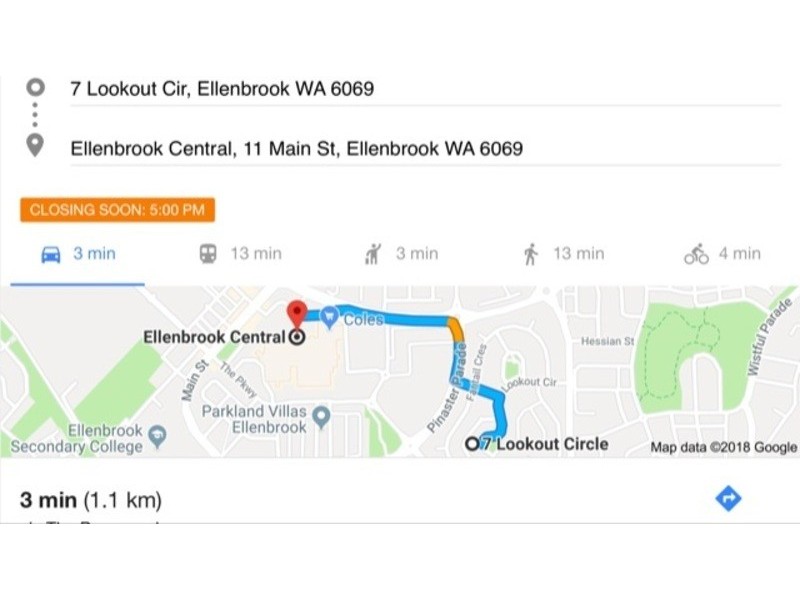Screen dimensions: 800x600
Task: Tap the Ellenbrook Secondary College marker
Action: pyautogui.click(x=157, y=434)
